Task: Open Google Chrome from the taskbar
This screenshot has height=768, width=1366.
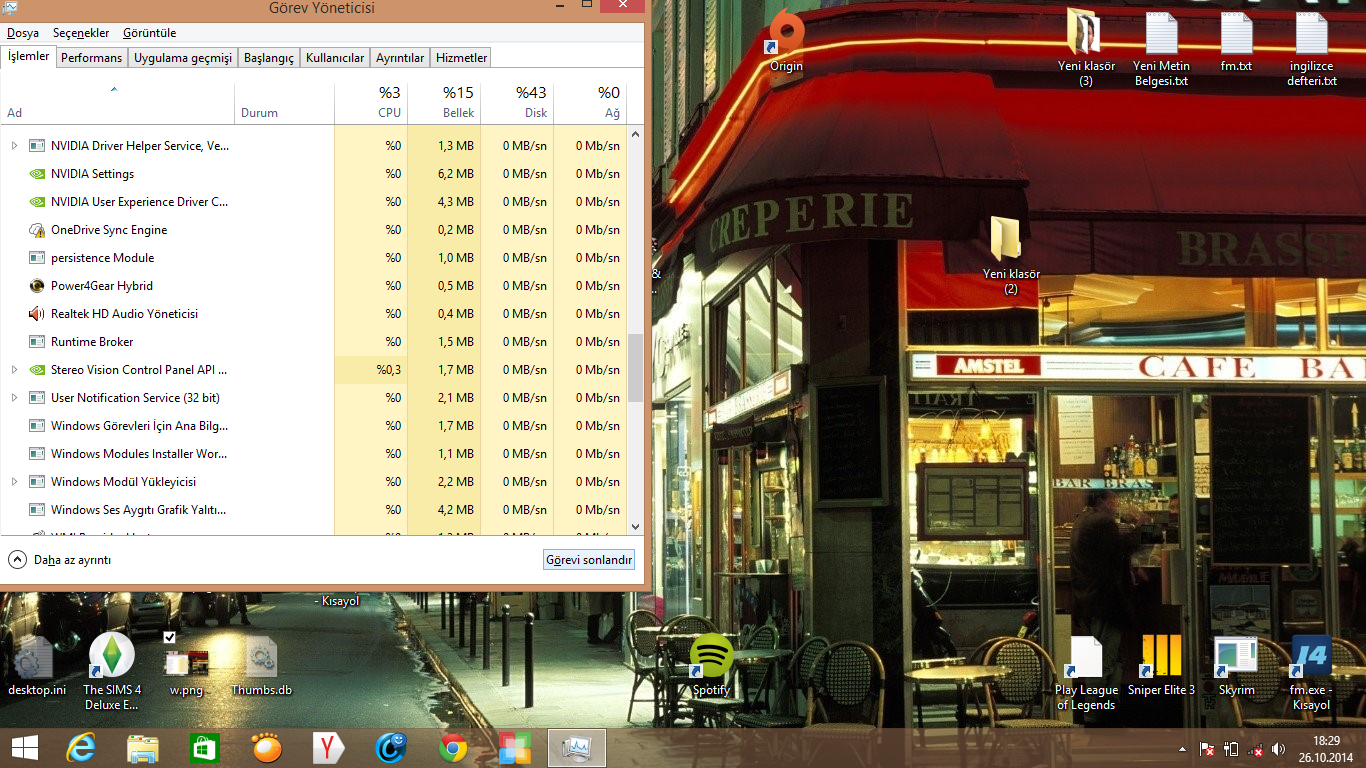Action: coord(453,748)
